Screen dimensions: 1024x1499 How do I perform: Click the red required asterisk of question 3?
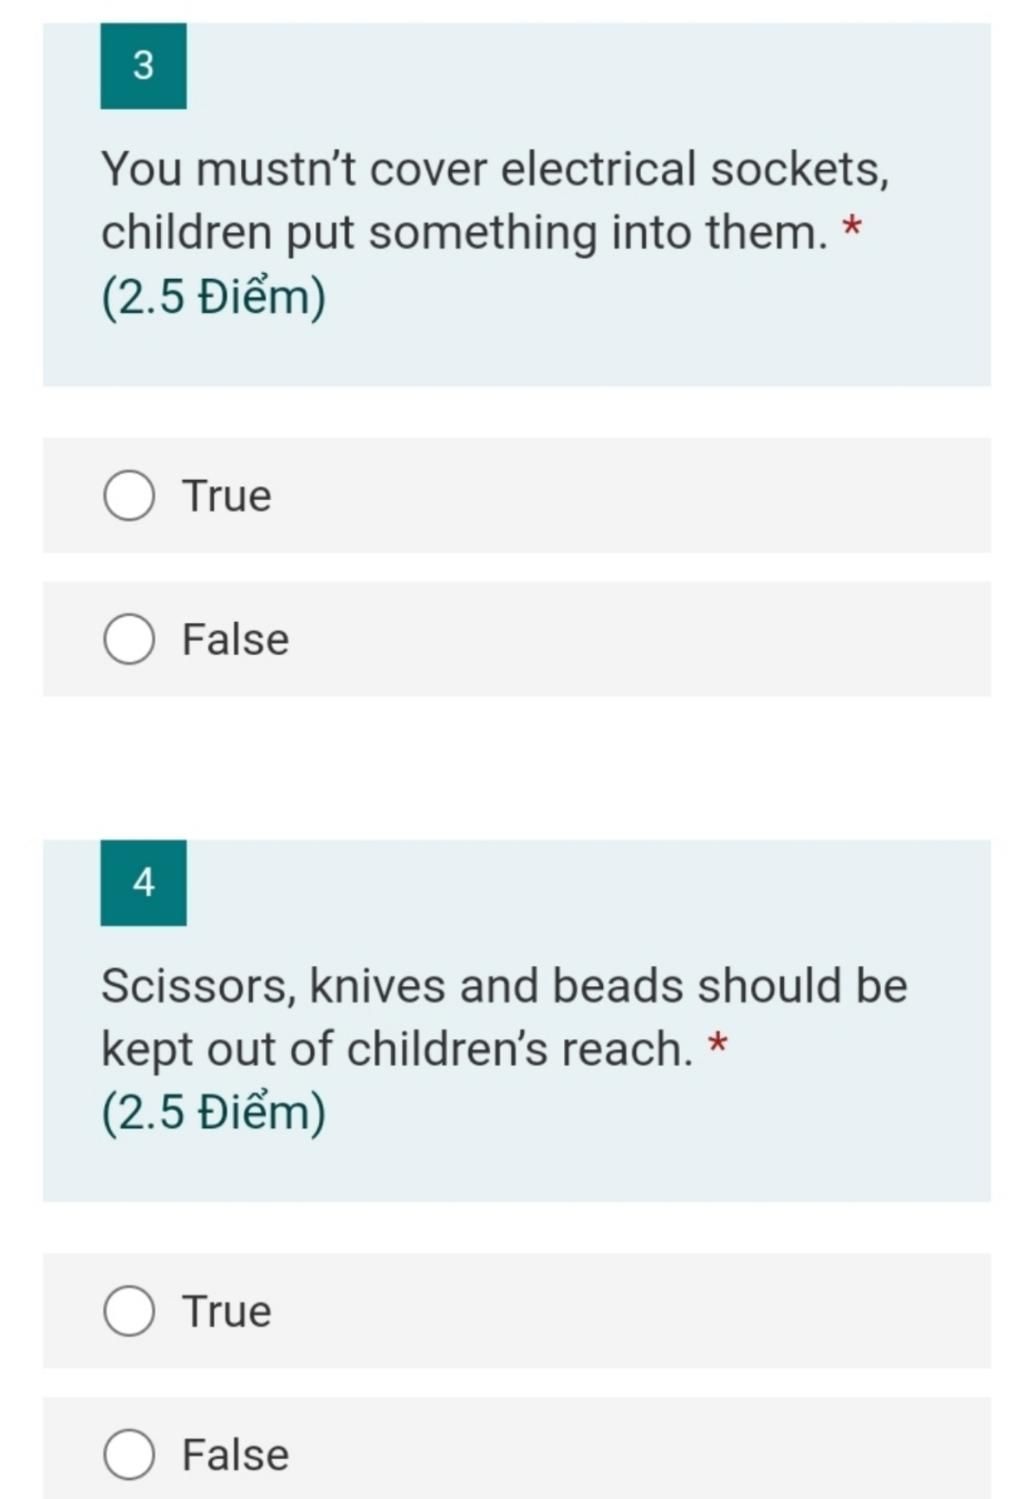pyautogui.click(x=851, y=229)
